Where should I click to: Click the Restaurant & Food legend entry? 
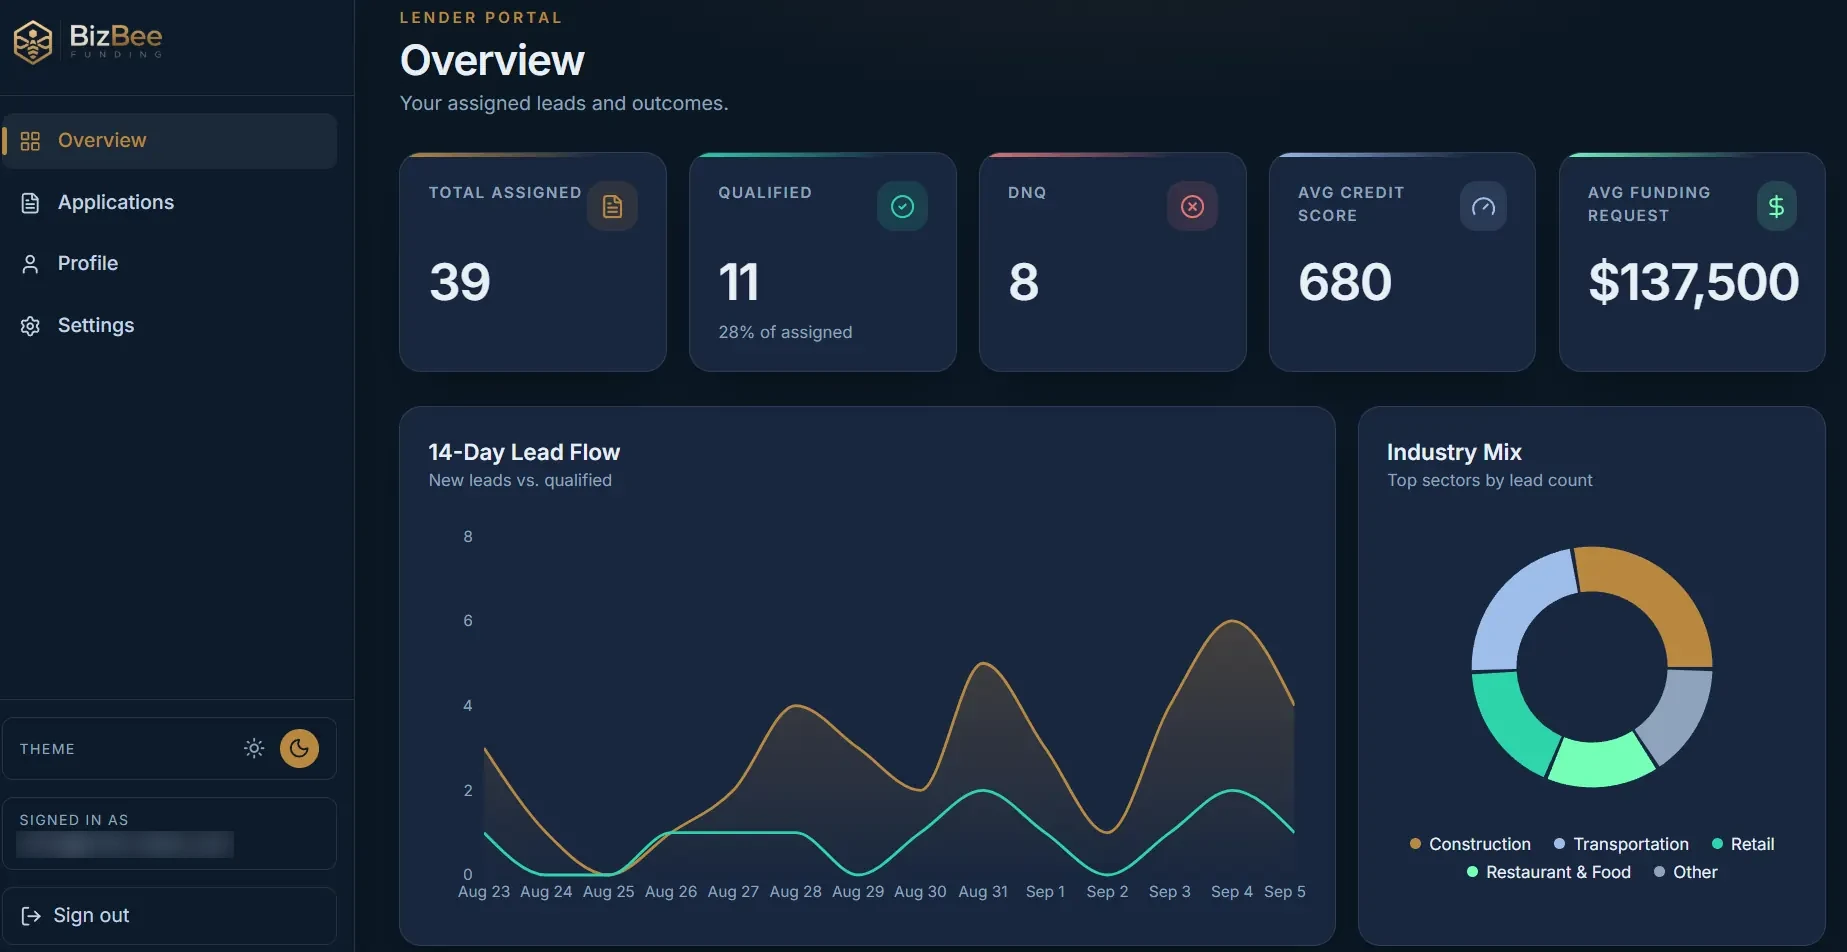coord(1548,872)
